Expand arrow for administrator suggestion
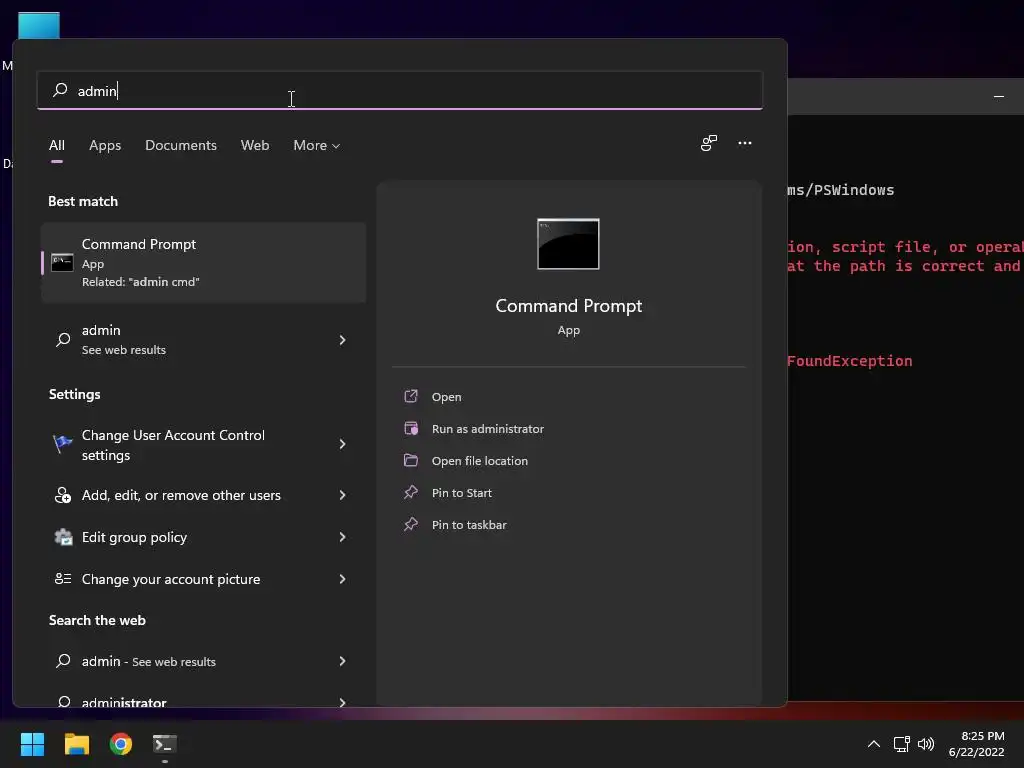Image resolution: width=1024 pixels, height=768 pixels. 342,702
